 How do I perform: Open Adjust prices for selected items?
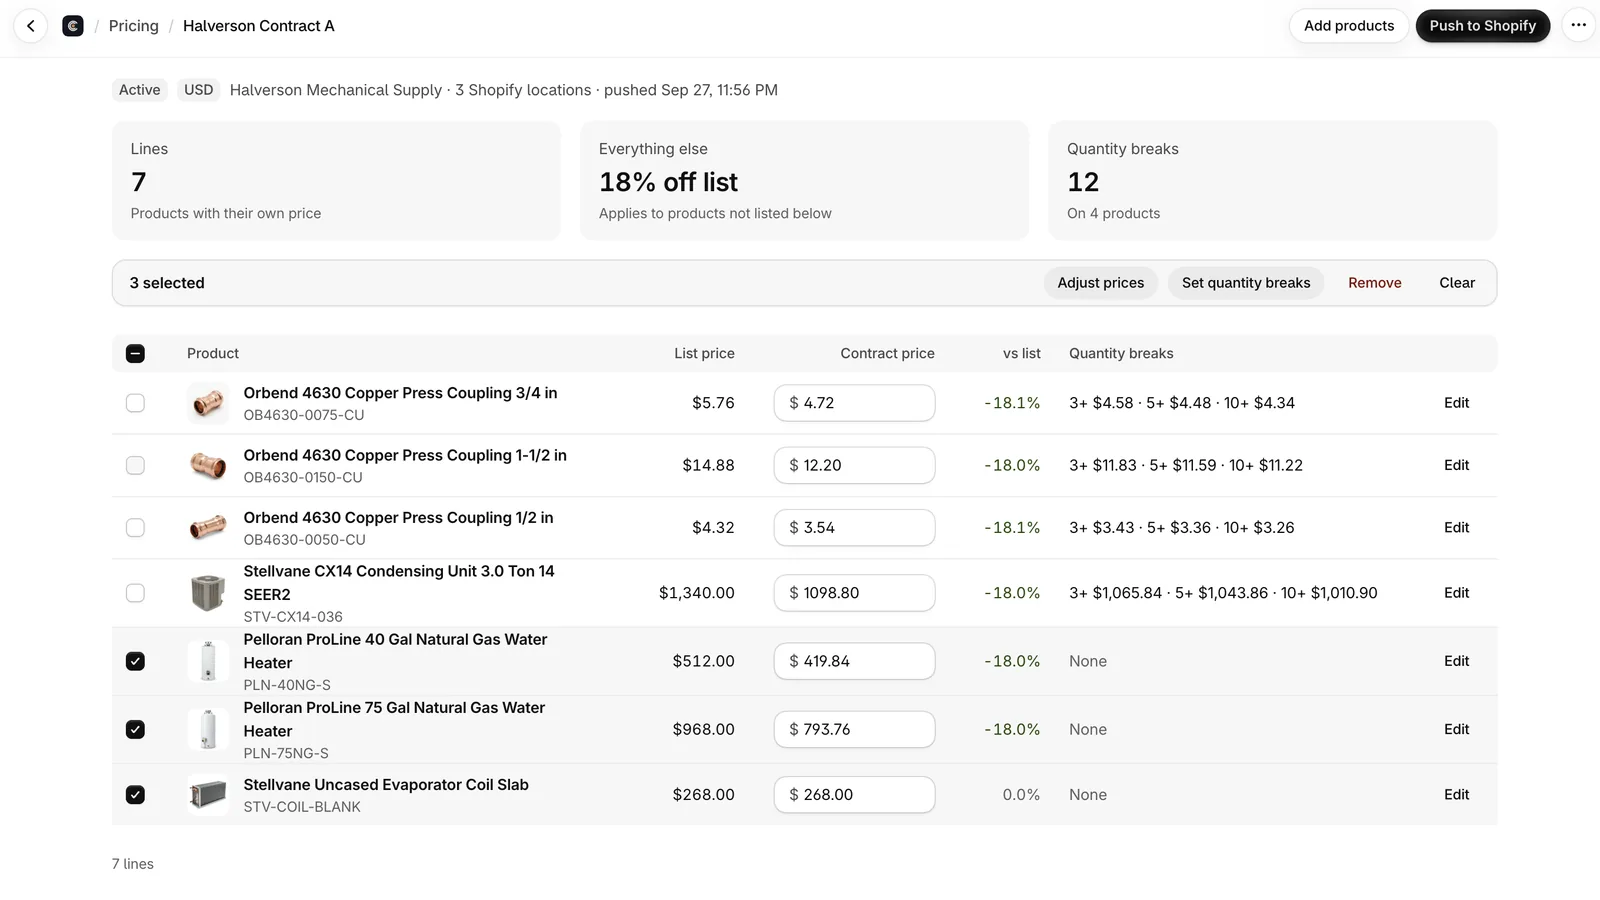click(1101, 283)
